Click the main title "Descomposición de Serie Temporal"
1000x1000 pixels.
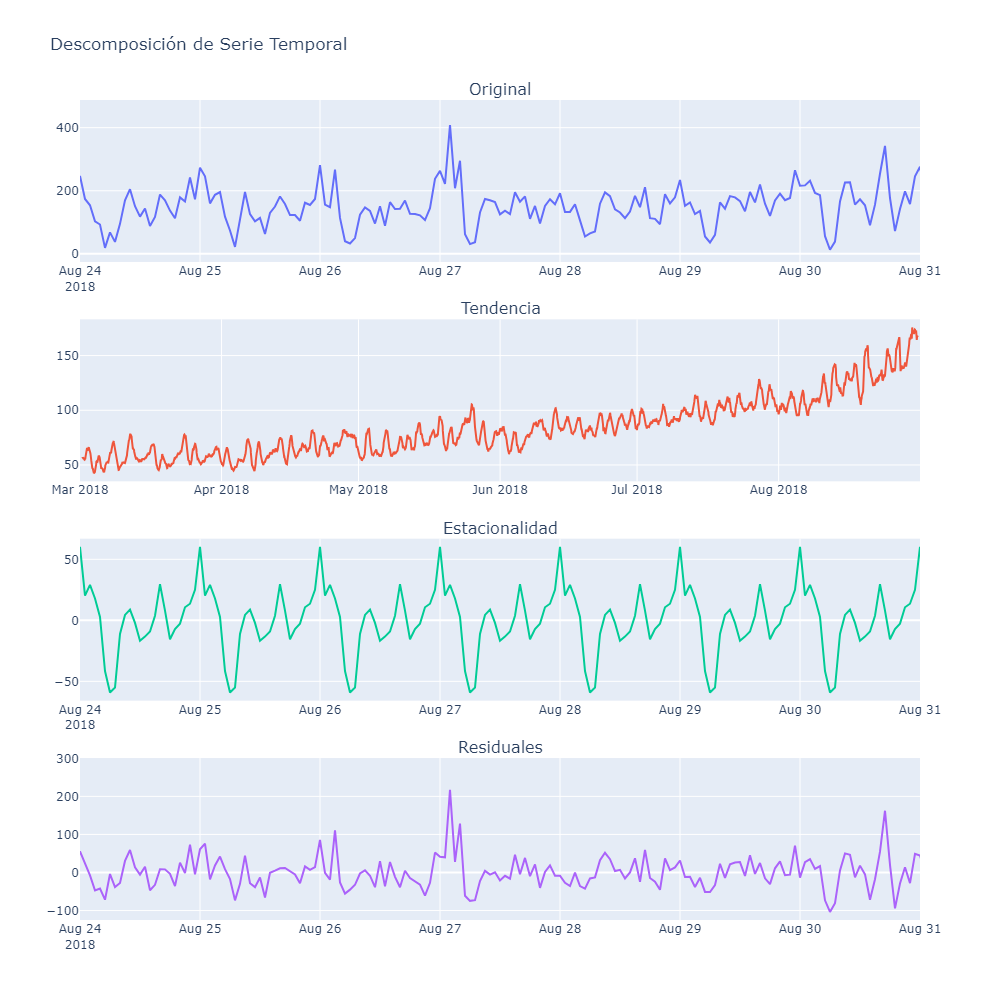(198, 44)
